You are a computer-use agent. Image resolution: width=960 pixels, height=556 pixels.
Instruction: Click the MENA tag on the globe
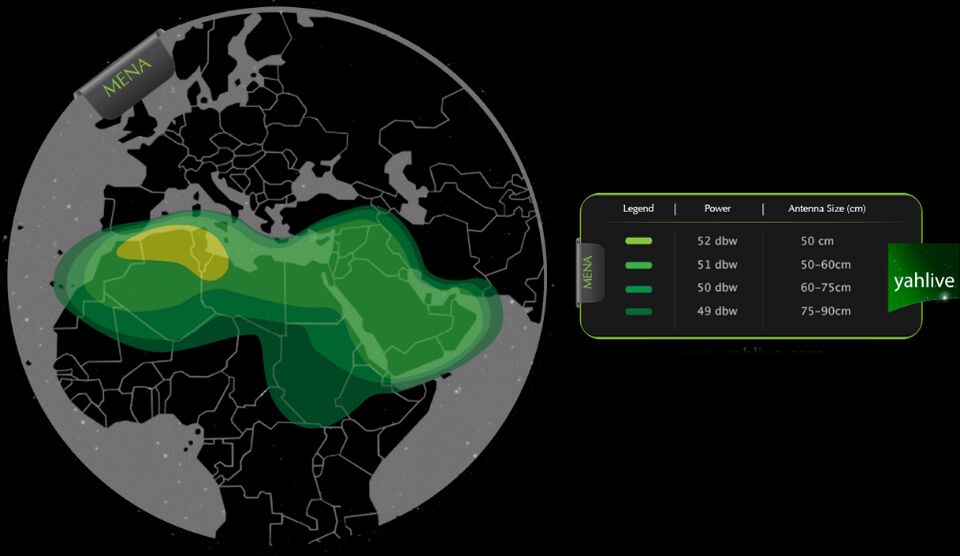pyautogui.click(x=127, y=75)
